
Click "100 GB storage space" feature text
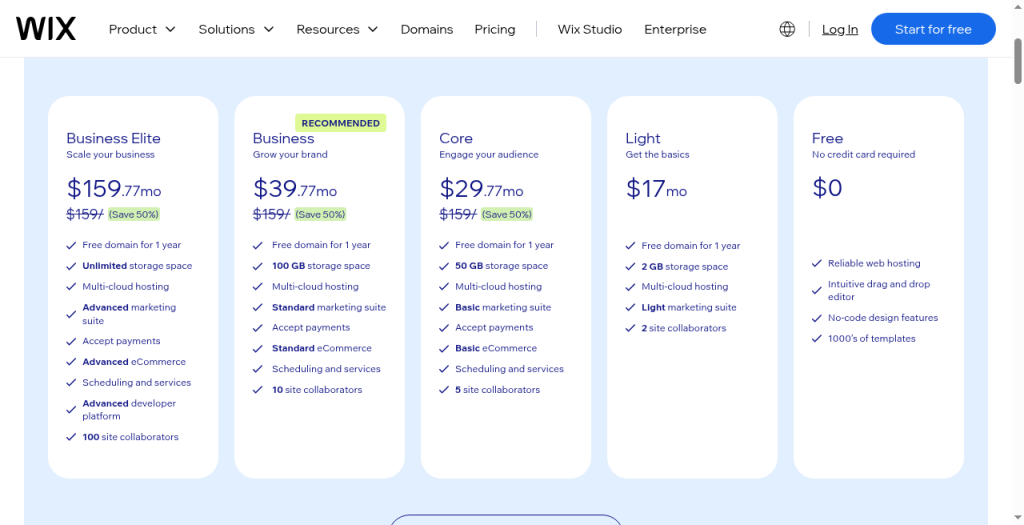(321, 266)
